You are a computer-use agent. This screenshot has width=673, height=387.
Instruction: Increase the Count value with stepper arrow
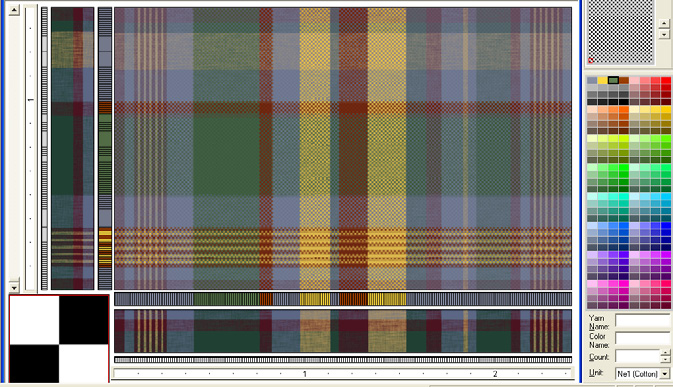[665, 353]
